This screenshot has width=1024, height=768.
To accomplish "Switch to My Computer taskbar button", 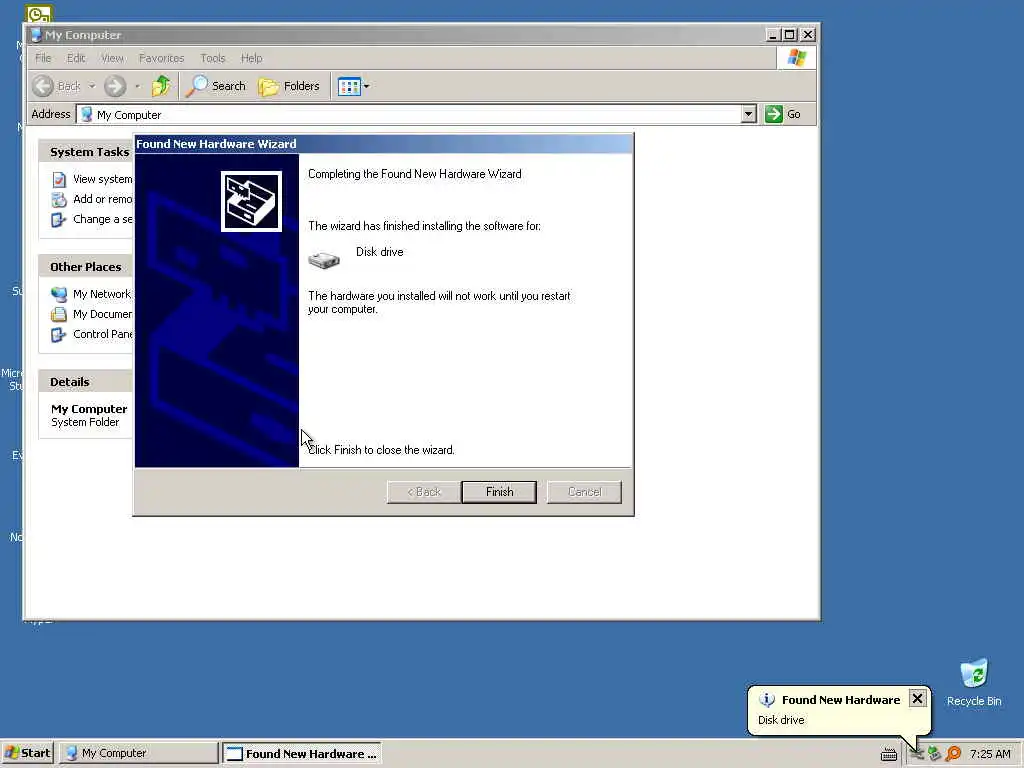I will [138, 753].
